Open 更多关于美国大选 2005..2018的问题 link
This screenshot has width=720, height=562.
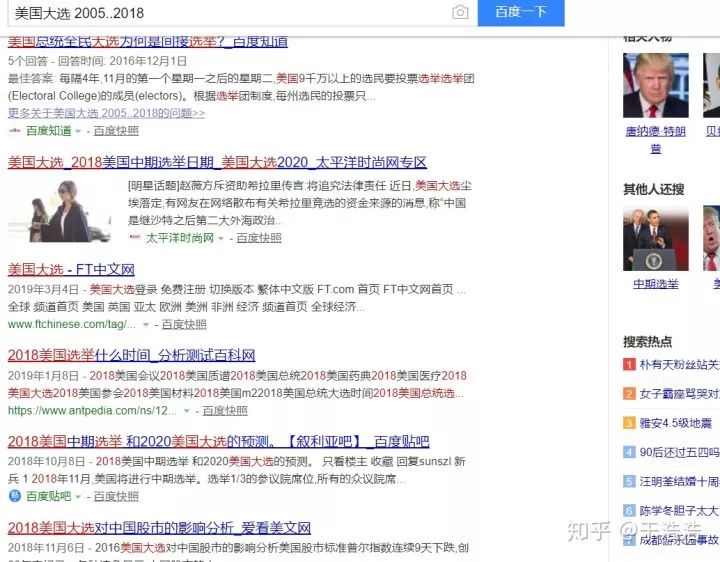pos(107,113)
